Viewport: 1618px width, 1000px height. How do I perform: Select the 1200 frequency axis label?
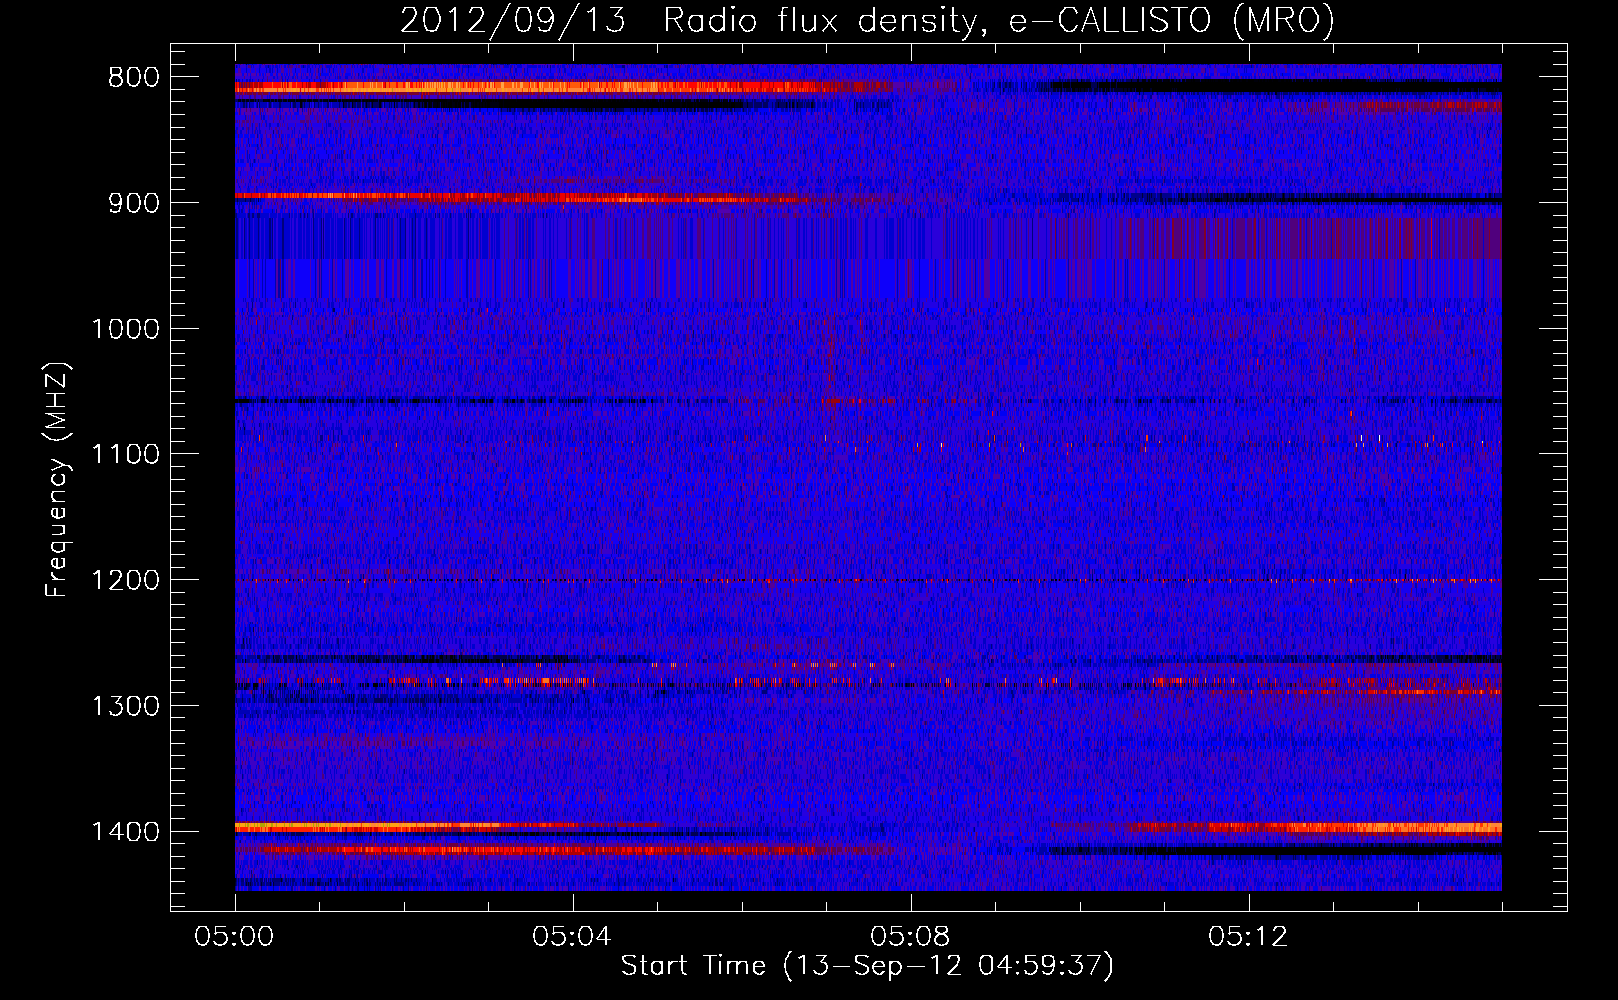(125, 581)
